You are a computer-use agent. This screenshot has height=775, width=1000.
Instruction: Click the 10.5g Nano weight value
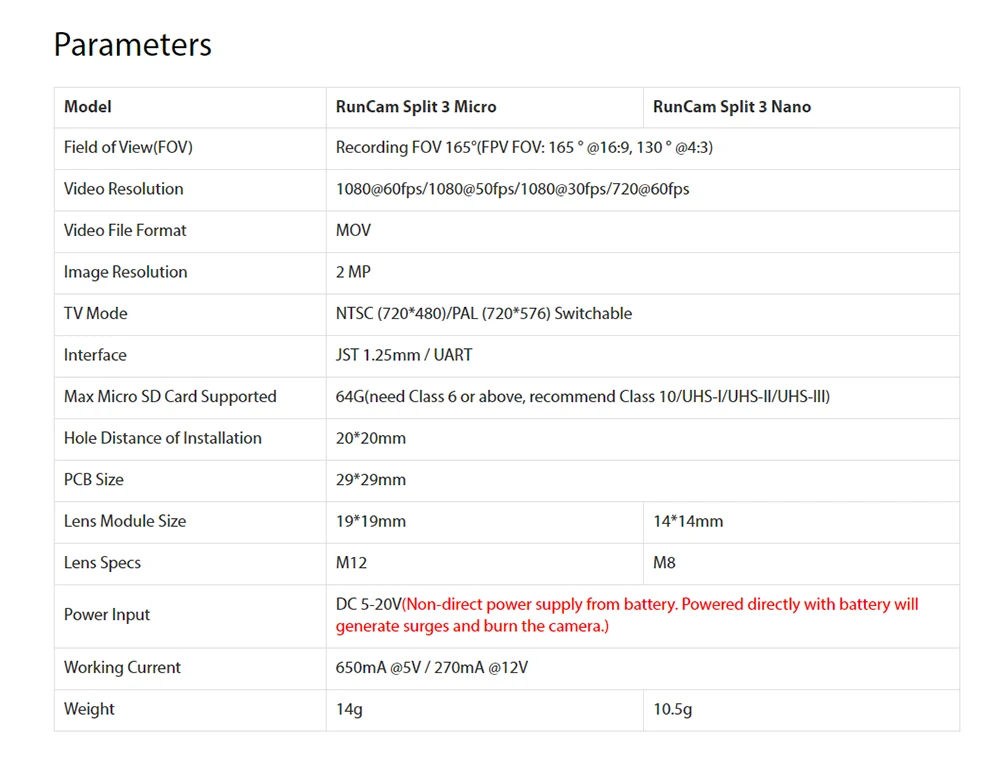click(673, 709)
